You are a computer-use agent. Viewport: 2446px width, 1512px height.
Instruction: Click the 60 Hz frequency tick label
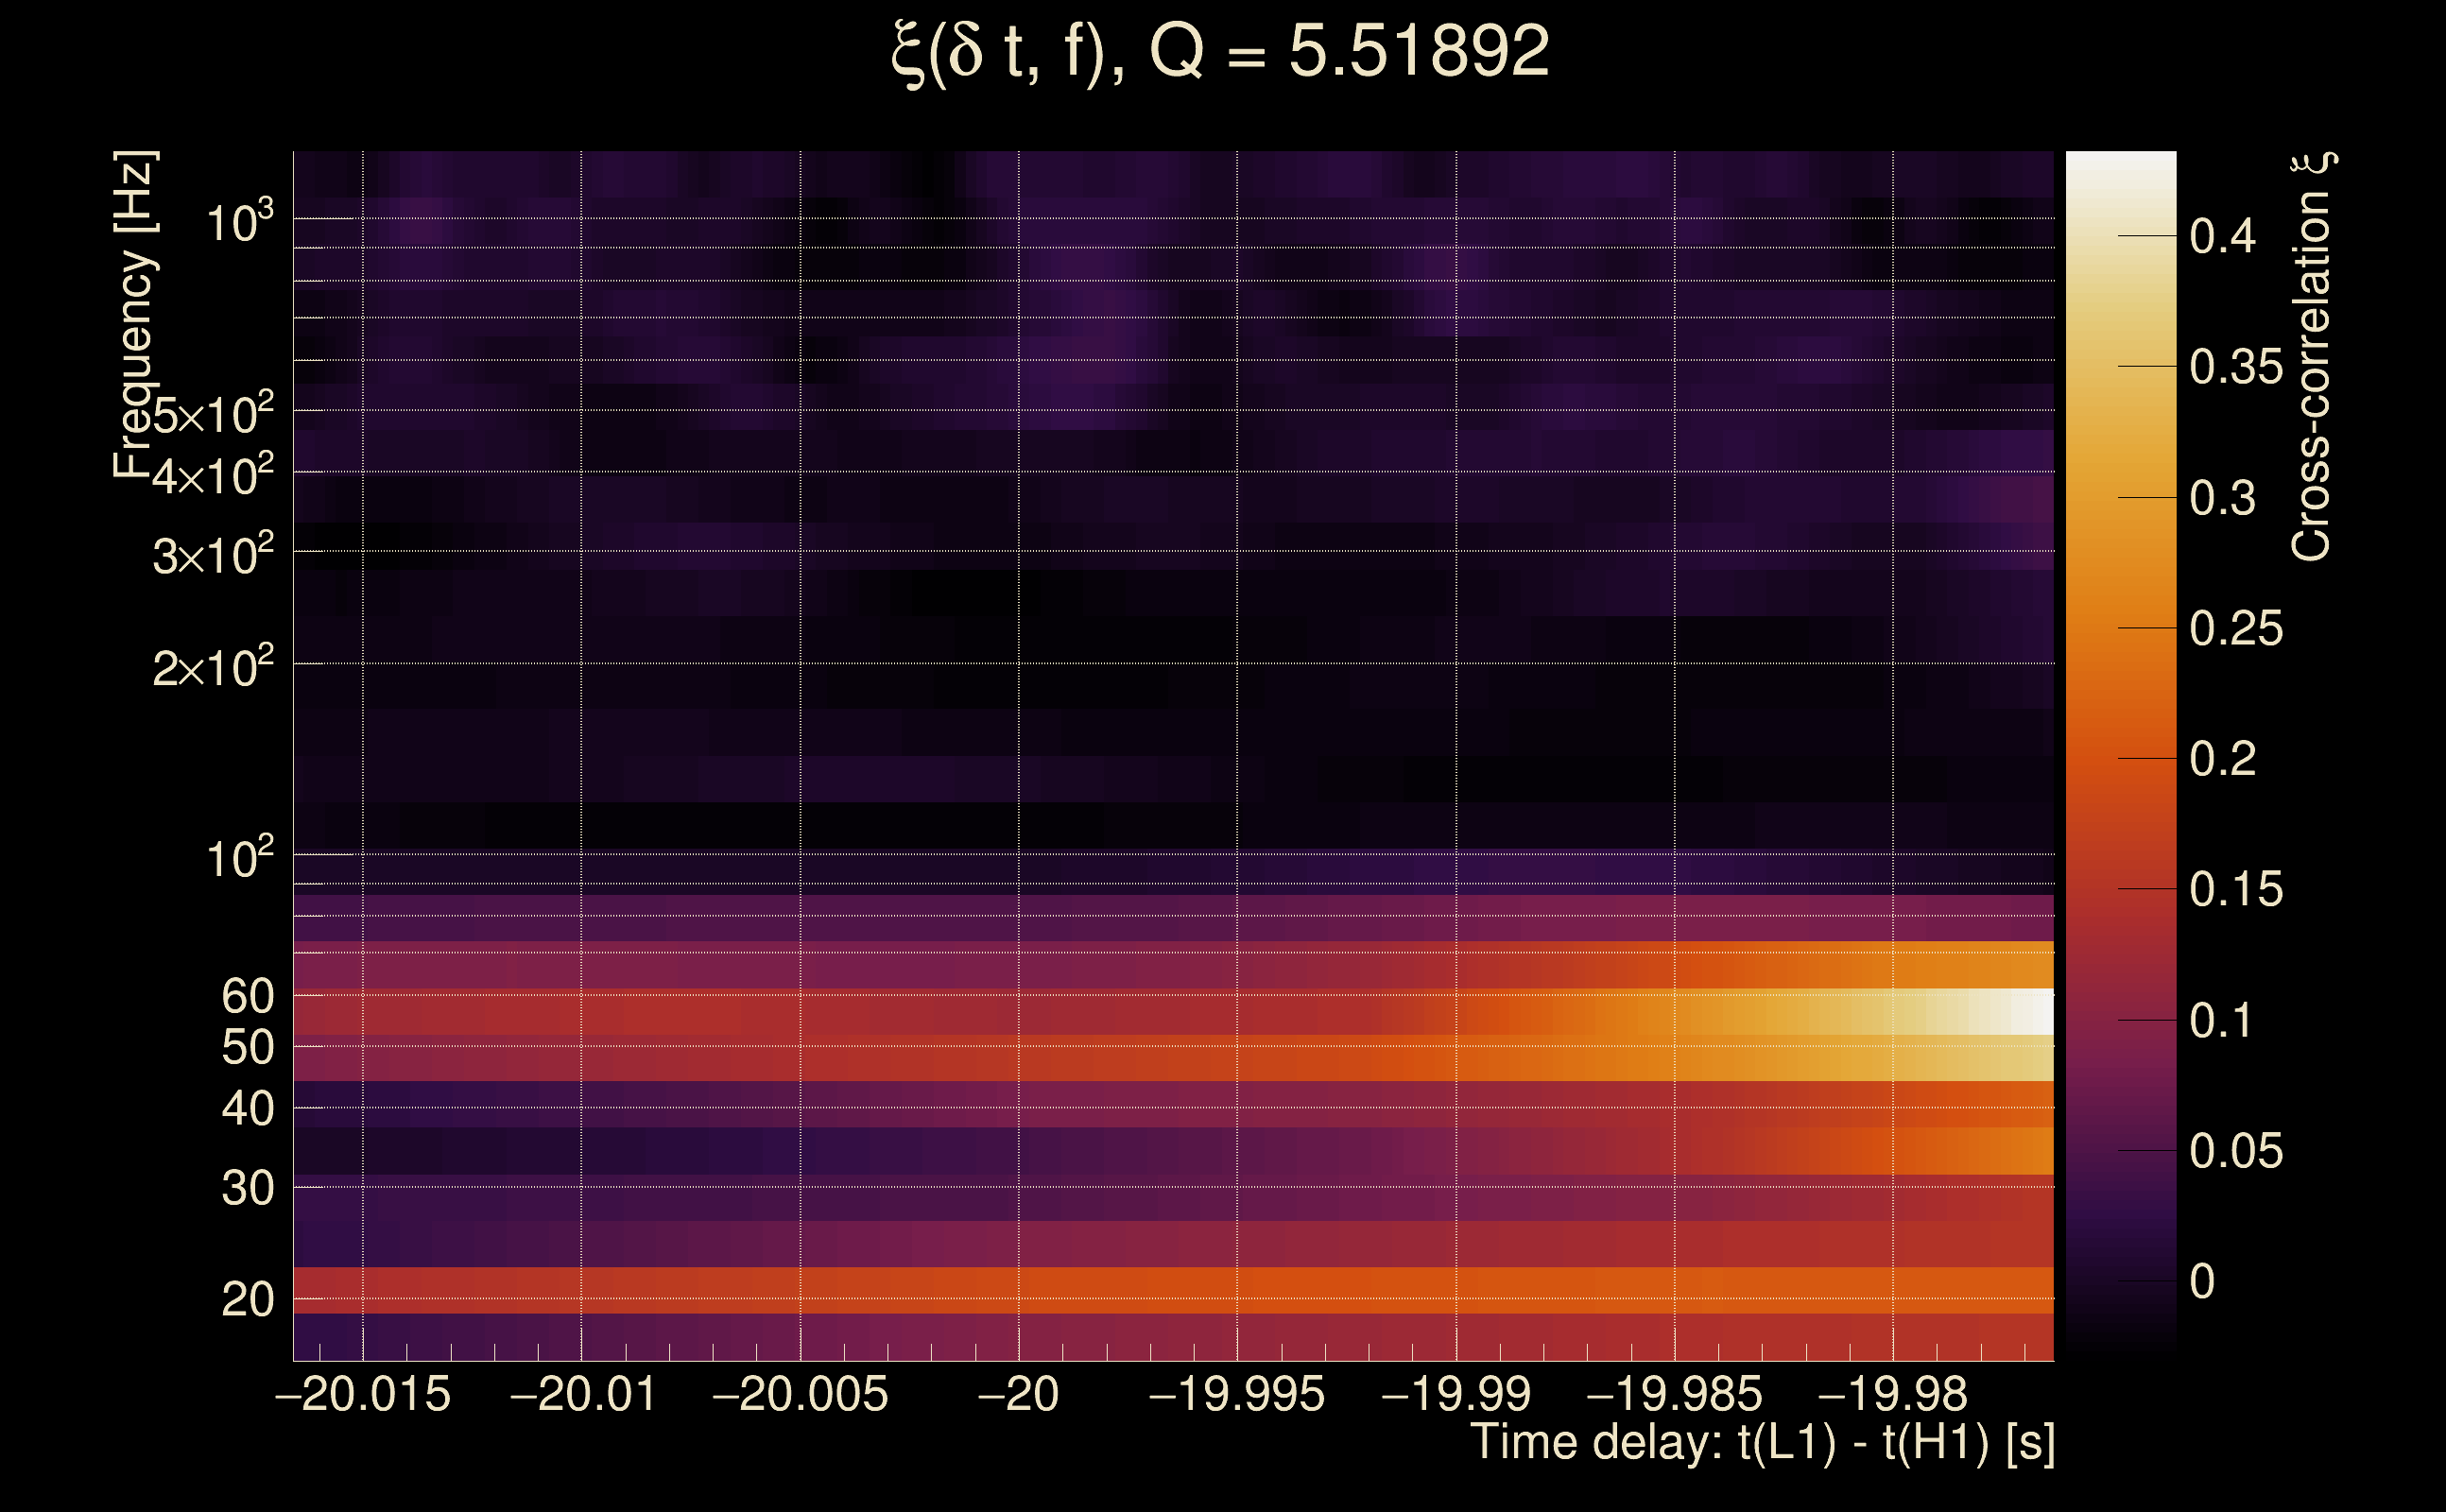click(247, 996)
